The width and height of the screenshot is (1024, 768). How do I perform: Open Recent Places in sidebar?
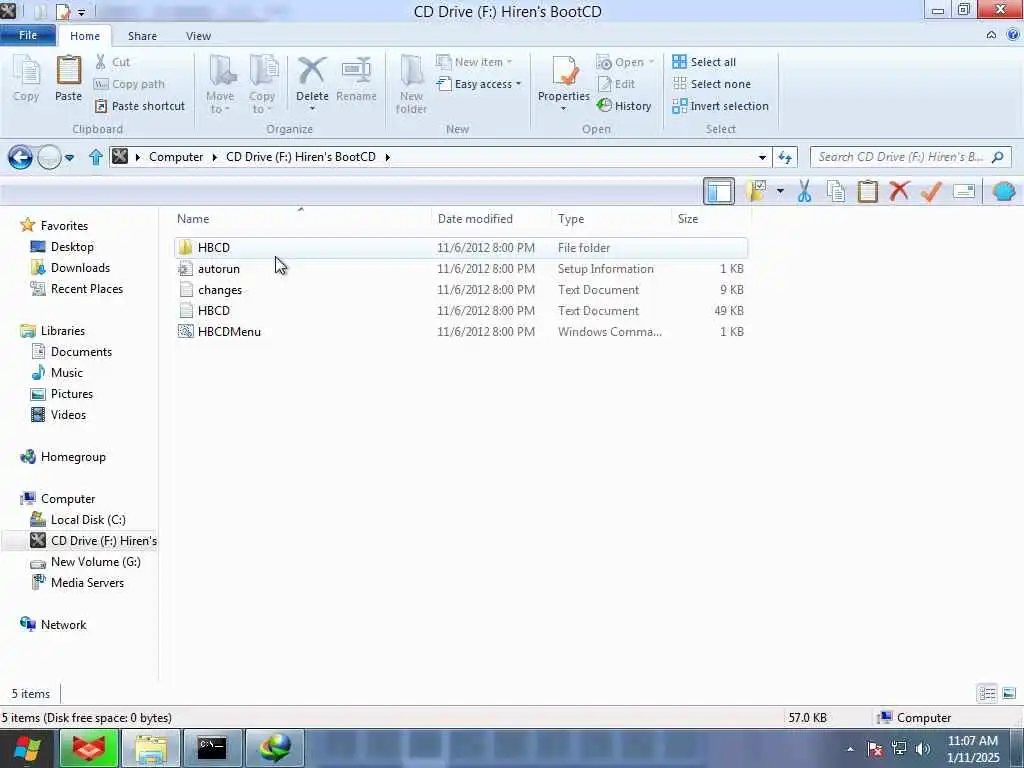[86, 289]
